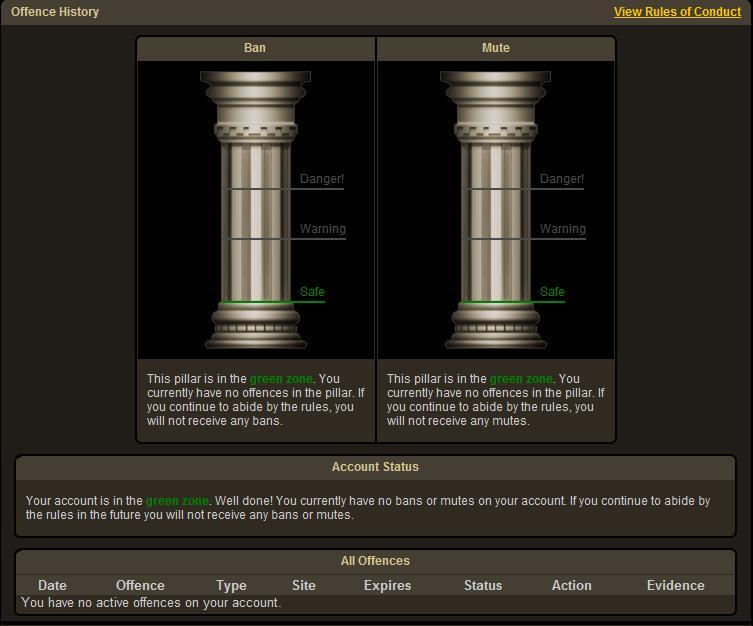This screenshot has width=753, height=626.
Task: Click the All Offences heading
Action: click(375, 561)
